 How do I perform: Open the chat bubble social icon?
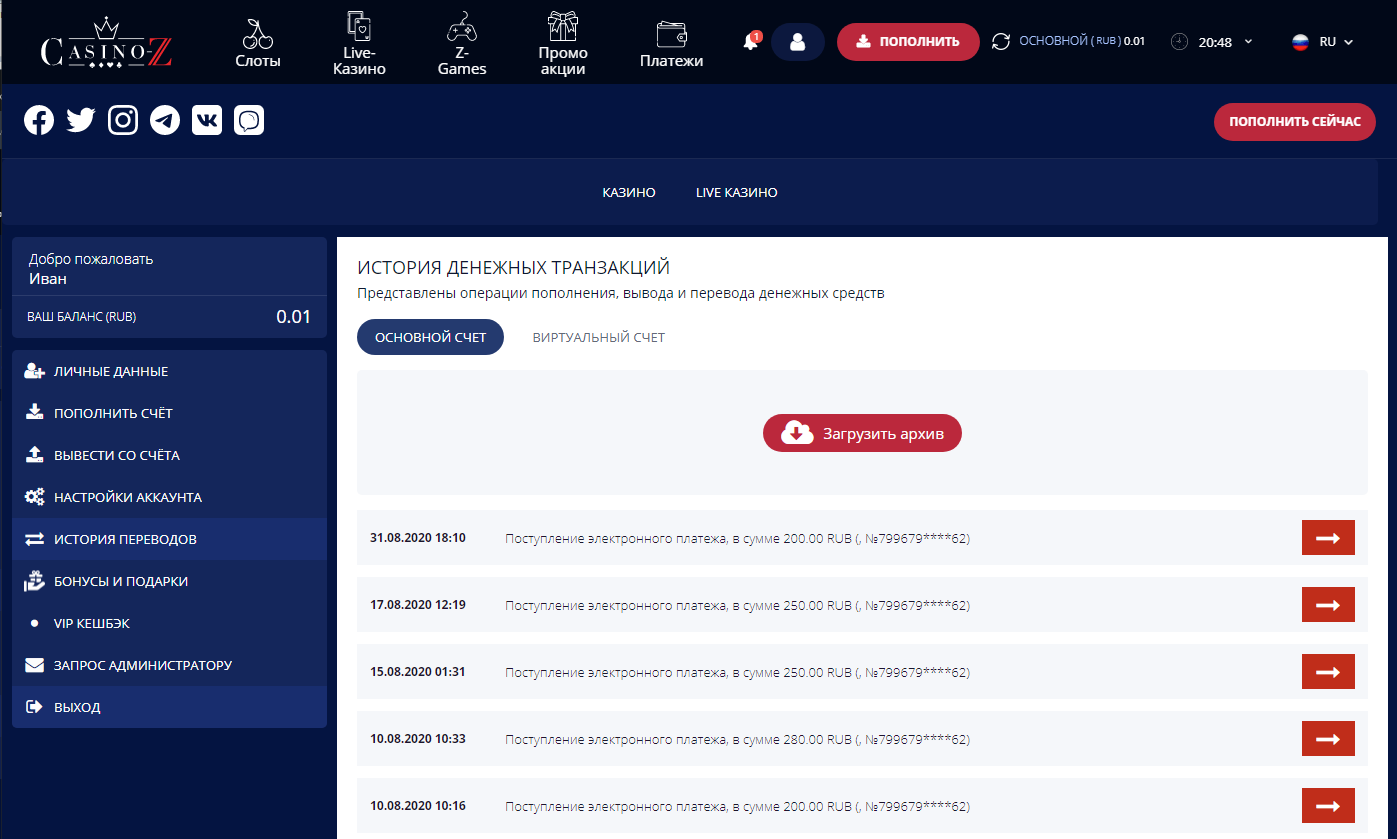(x=249, y=120)
